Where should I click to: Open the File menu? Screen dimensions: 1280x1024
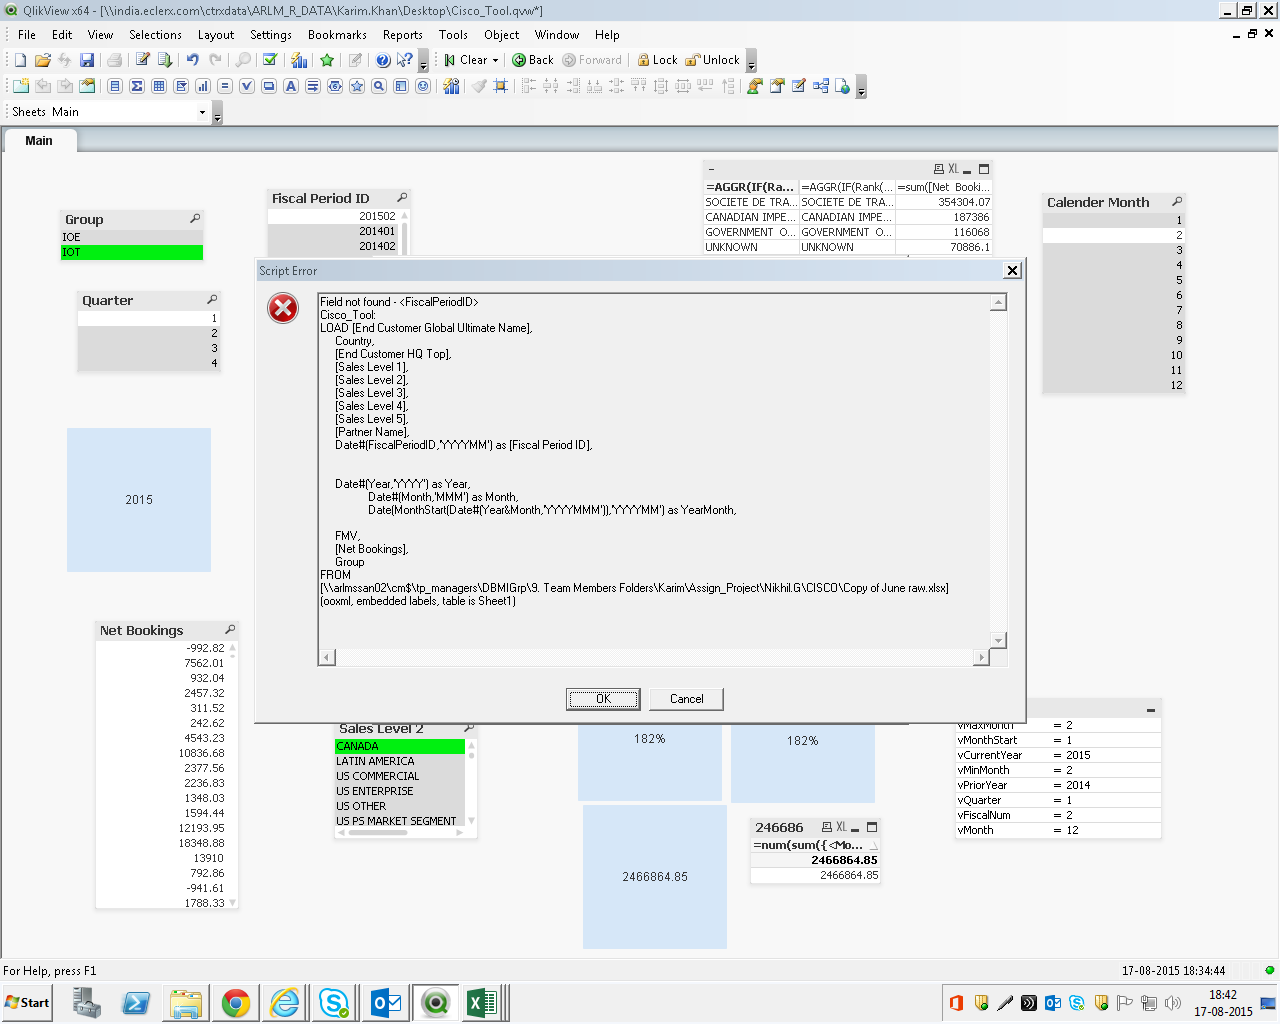(x=27, y=35)
